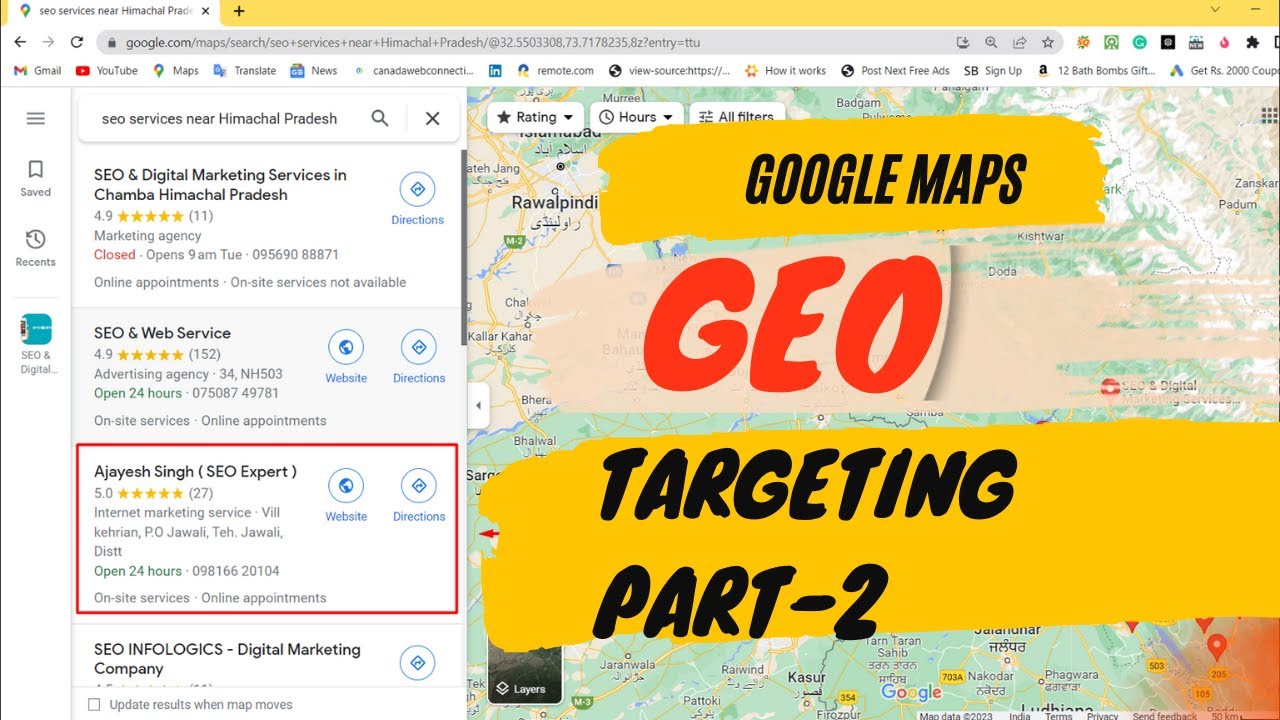This screenshot has height=720, width=1280.
Task: Open the Ajayesh Singh ( SEO Expert ) listing
Action: [x=195, y=471]
